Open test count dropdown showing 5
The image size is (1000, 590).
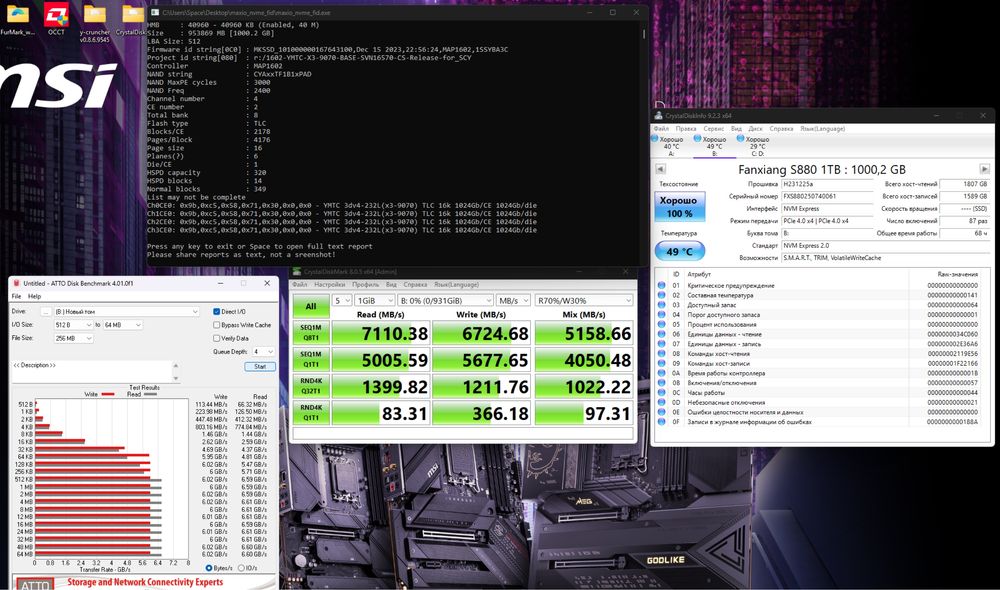pos(342,300)
